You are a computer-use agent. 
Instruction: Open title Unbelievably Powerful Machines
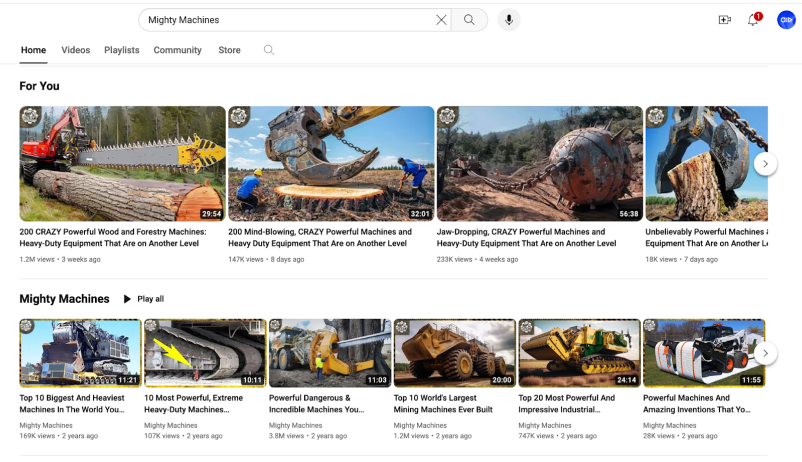706,237
